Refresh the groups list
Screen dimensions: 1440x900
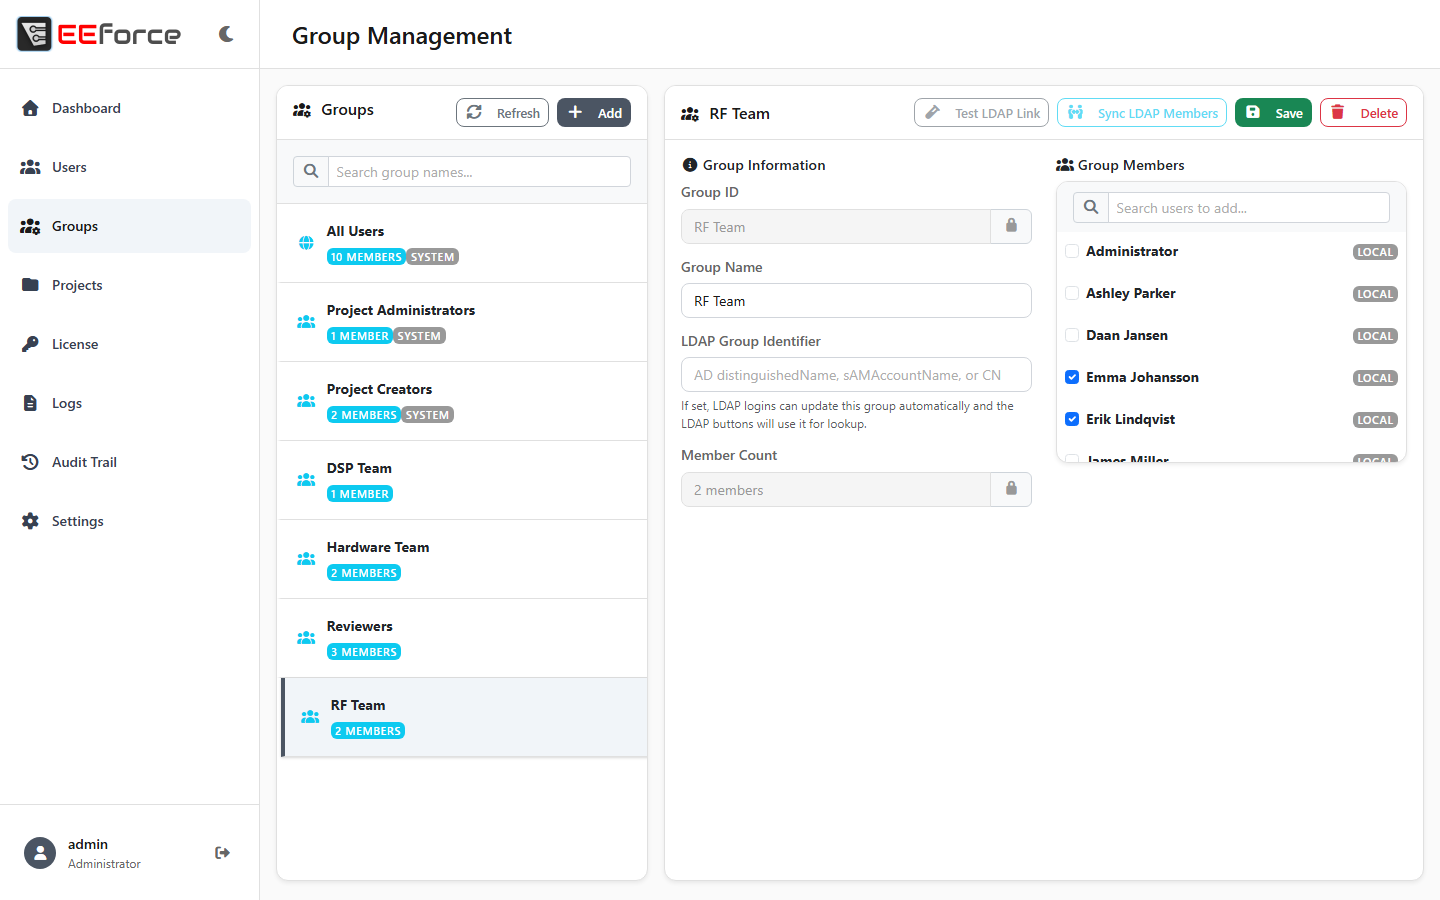point(502,113)
